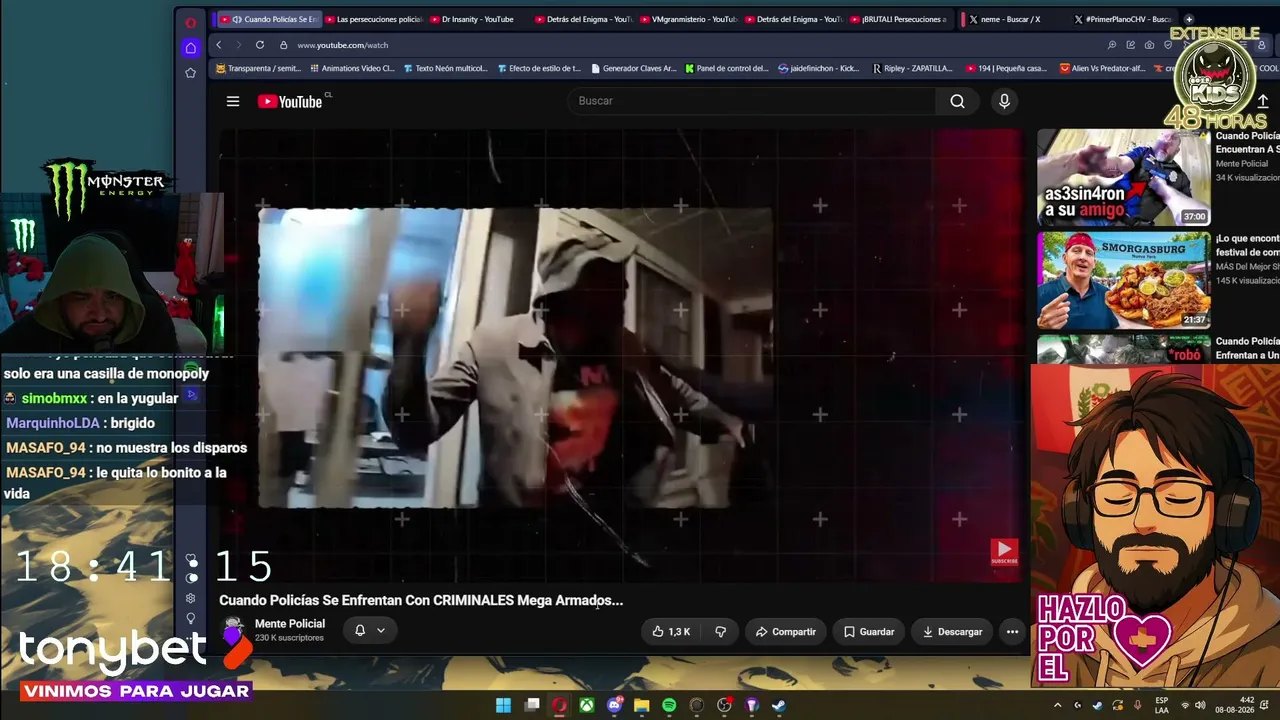1280x720 pixels.
Task: Switch to the Cuando Policías Se Enfrentan tab
Action: (270, 19)
